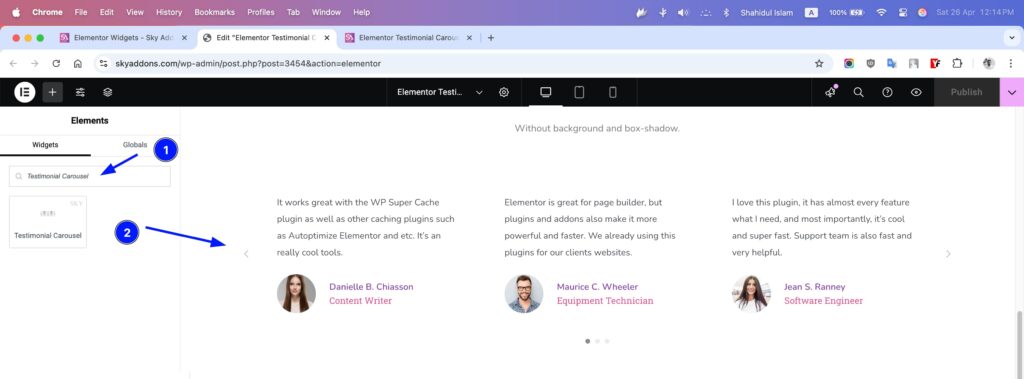Viewport: 1024px width, 379px height.
Task: Open the Google Translate extension icon
Action: (892, 63)
